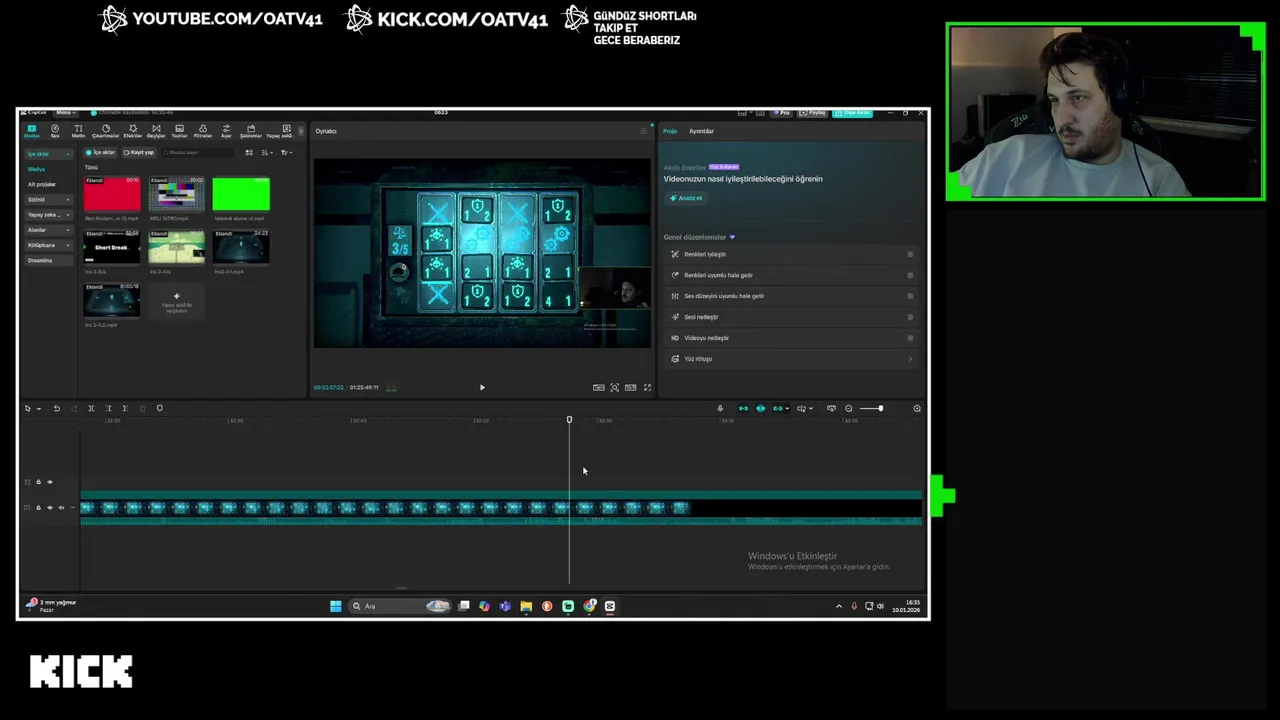Hide the upper track with eye icon

49,482
